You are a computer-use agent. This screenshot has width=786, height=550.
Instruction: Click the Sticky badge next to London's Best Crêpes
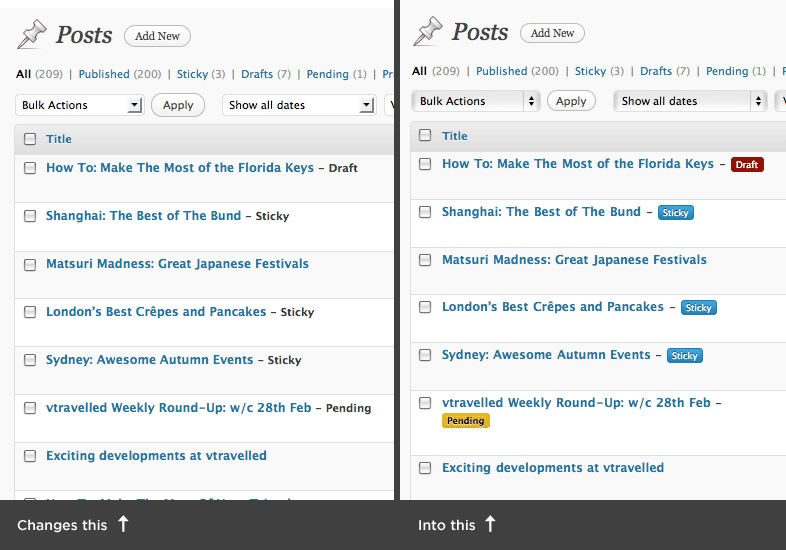click(698, 308)
